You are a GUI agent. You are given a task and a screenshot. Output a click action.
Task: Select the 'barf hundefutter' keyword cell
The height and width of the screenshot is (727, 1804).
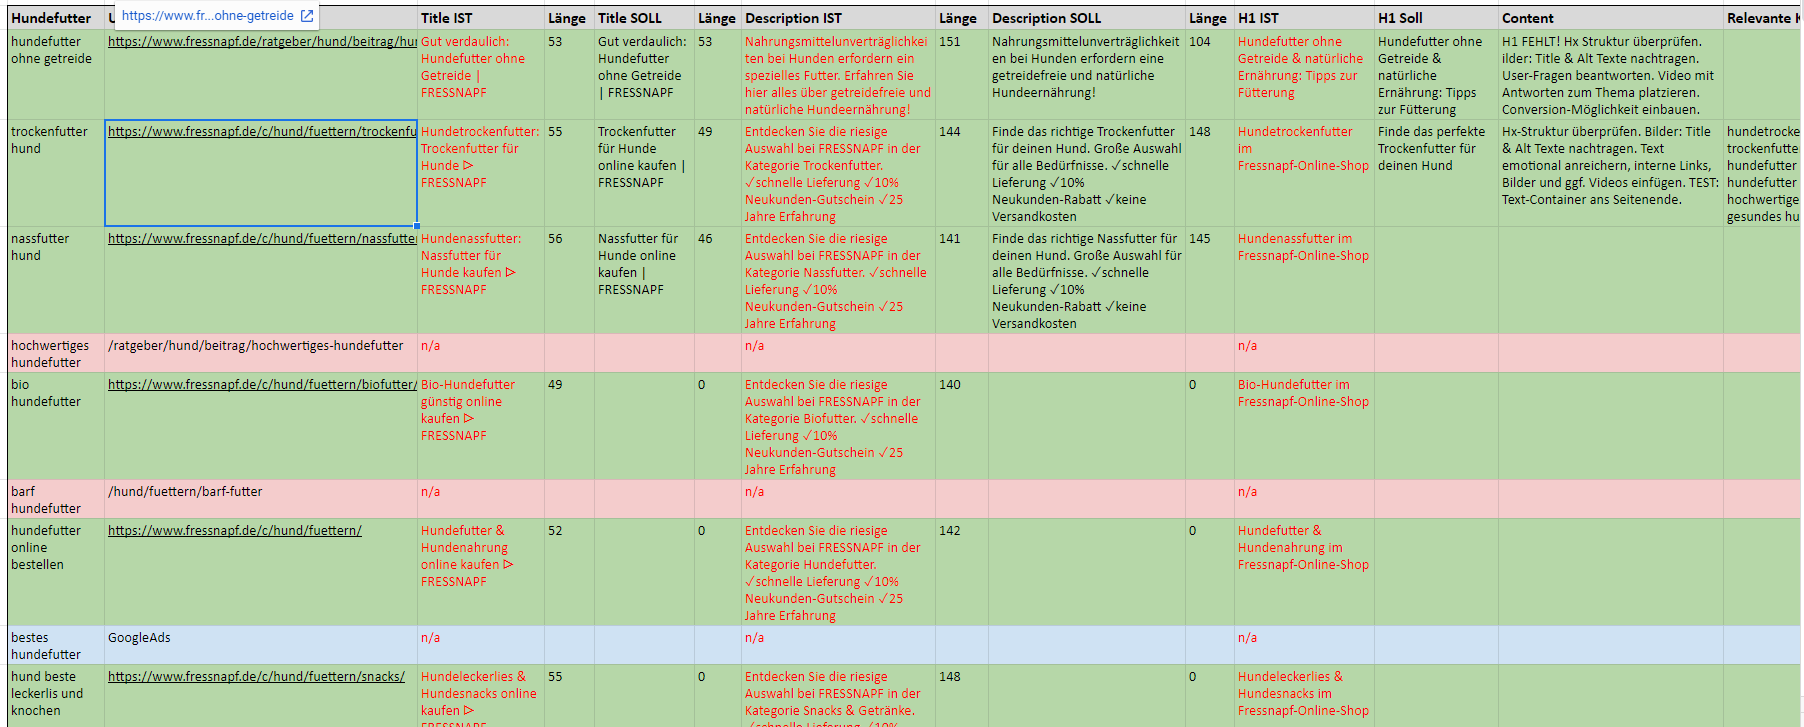point(56,500)
